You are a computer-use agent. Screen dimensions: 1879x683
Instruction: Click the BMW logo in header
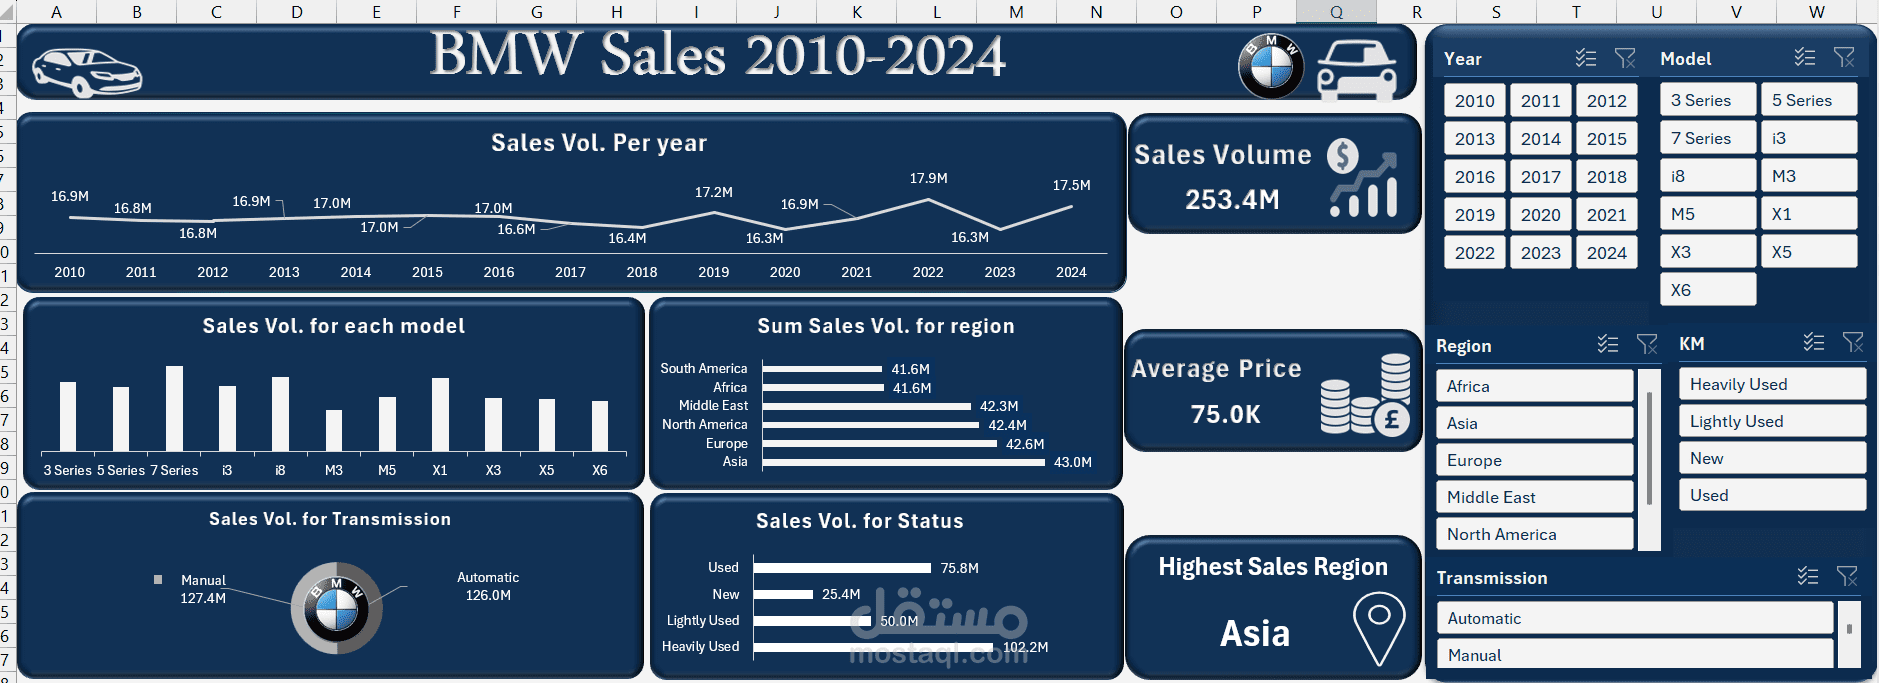coord(1271,67)
